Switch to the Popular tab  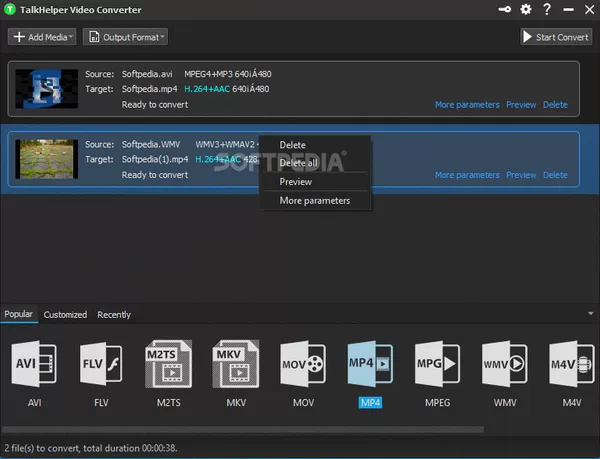click(18, 314)
